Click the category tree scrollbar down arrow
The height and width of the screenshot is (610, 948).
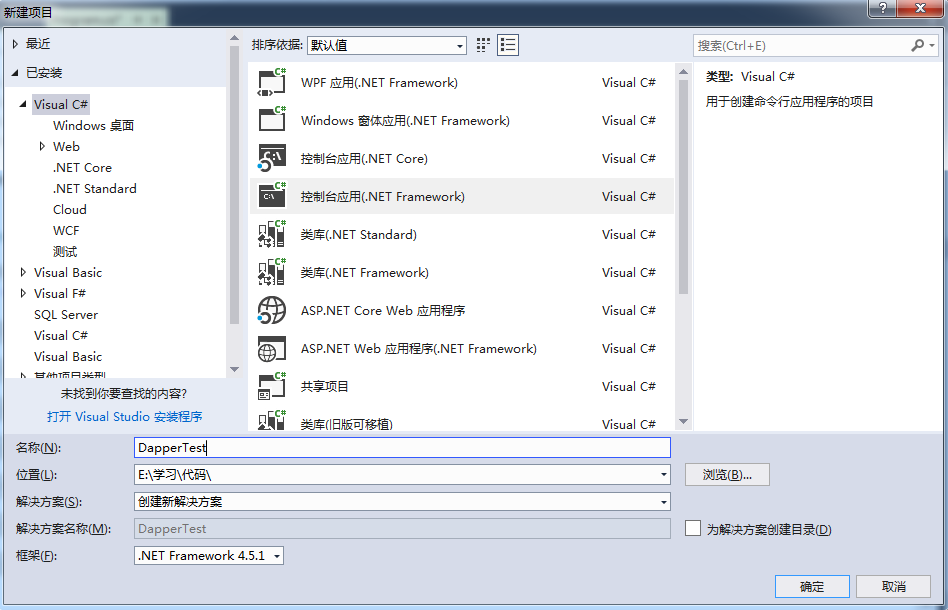click(235, 369)
